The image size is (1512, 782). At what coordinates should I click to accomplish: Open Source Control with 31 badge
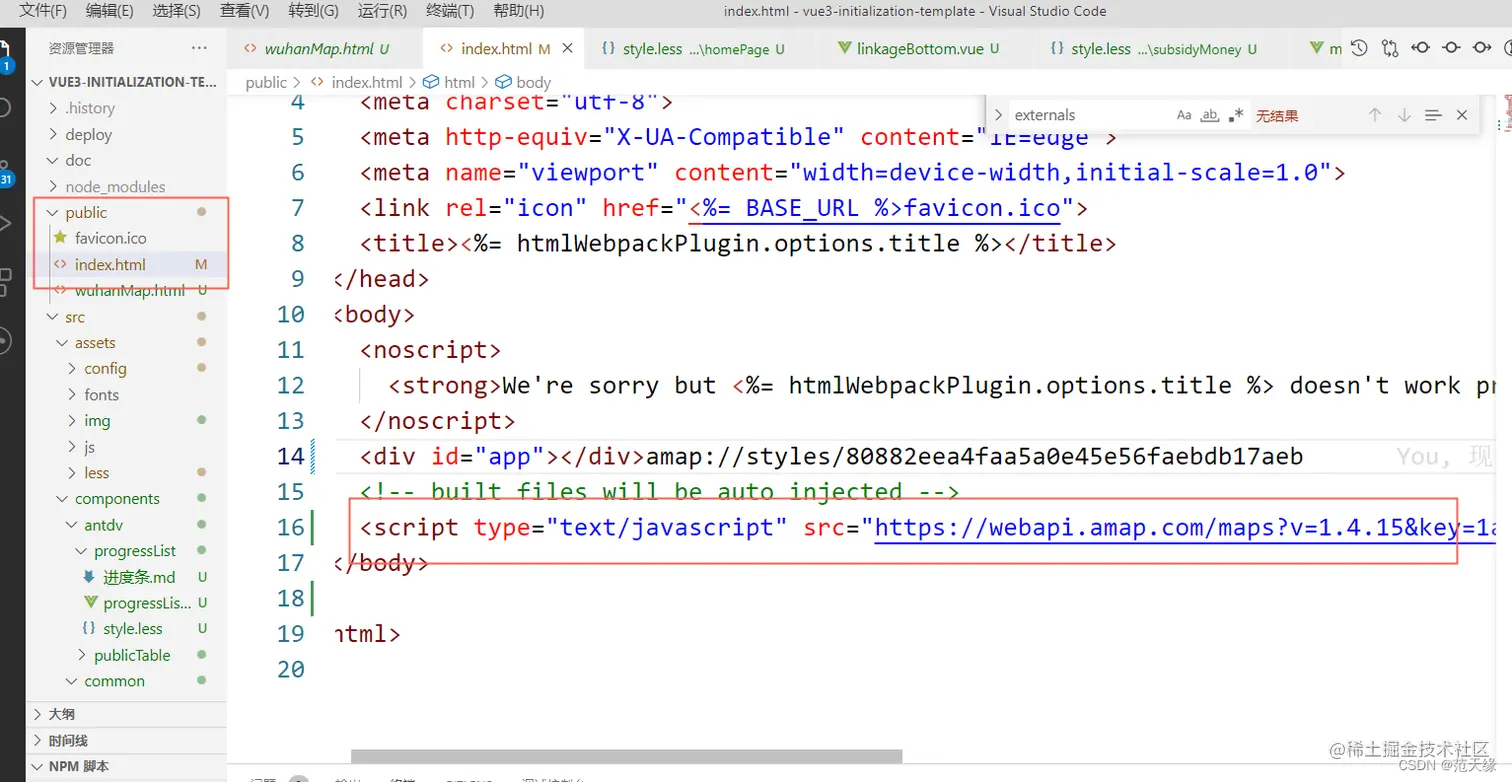coord(5,171)
